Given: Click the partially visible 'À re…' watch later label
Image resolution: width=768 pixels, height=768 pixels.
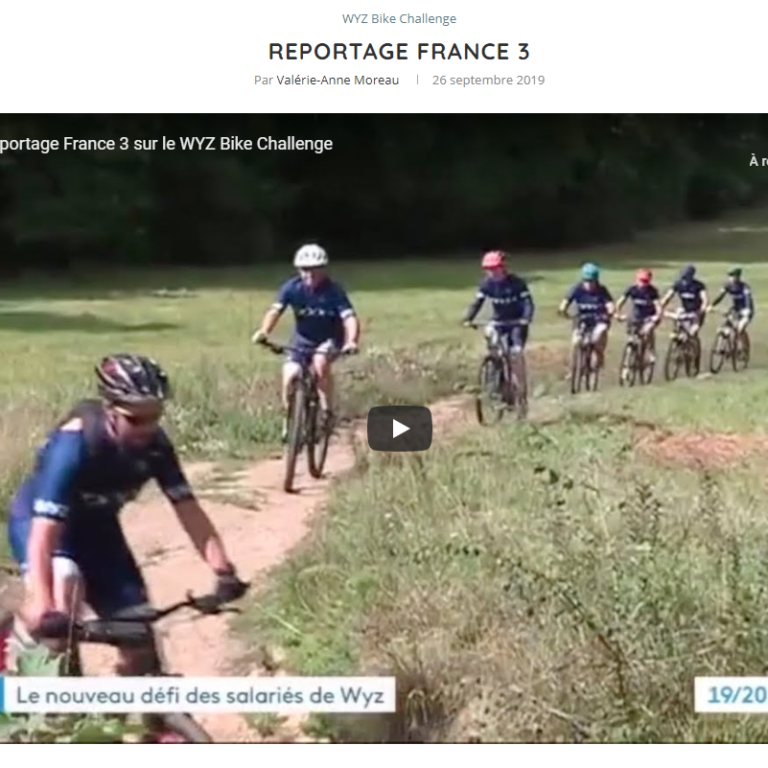Looking at the screenshot, I should click(x=759, y=161).
